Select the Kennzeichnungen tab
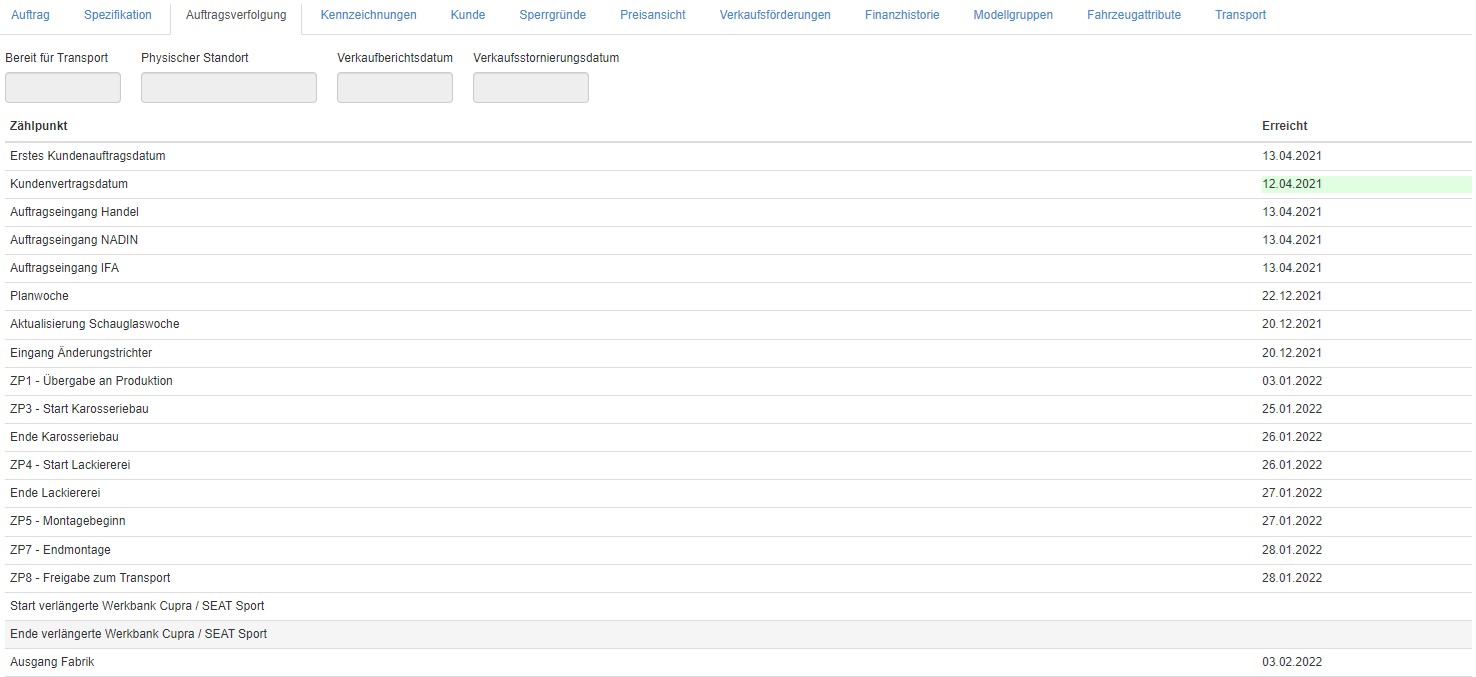1476x677 pixels. (368, 15)
